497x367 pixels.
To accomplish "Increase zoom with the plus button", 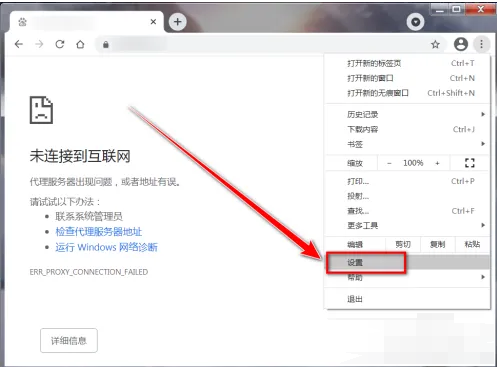I will pyautogui.click(x=437, y=163).
